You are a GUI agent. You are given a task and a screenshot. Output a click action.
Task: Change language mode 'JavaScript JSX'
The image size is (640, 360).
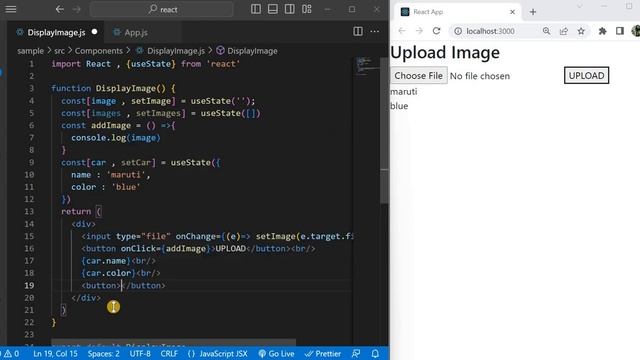(218, 353)
